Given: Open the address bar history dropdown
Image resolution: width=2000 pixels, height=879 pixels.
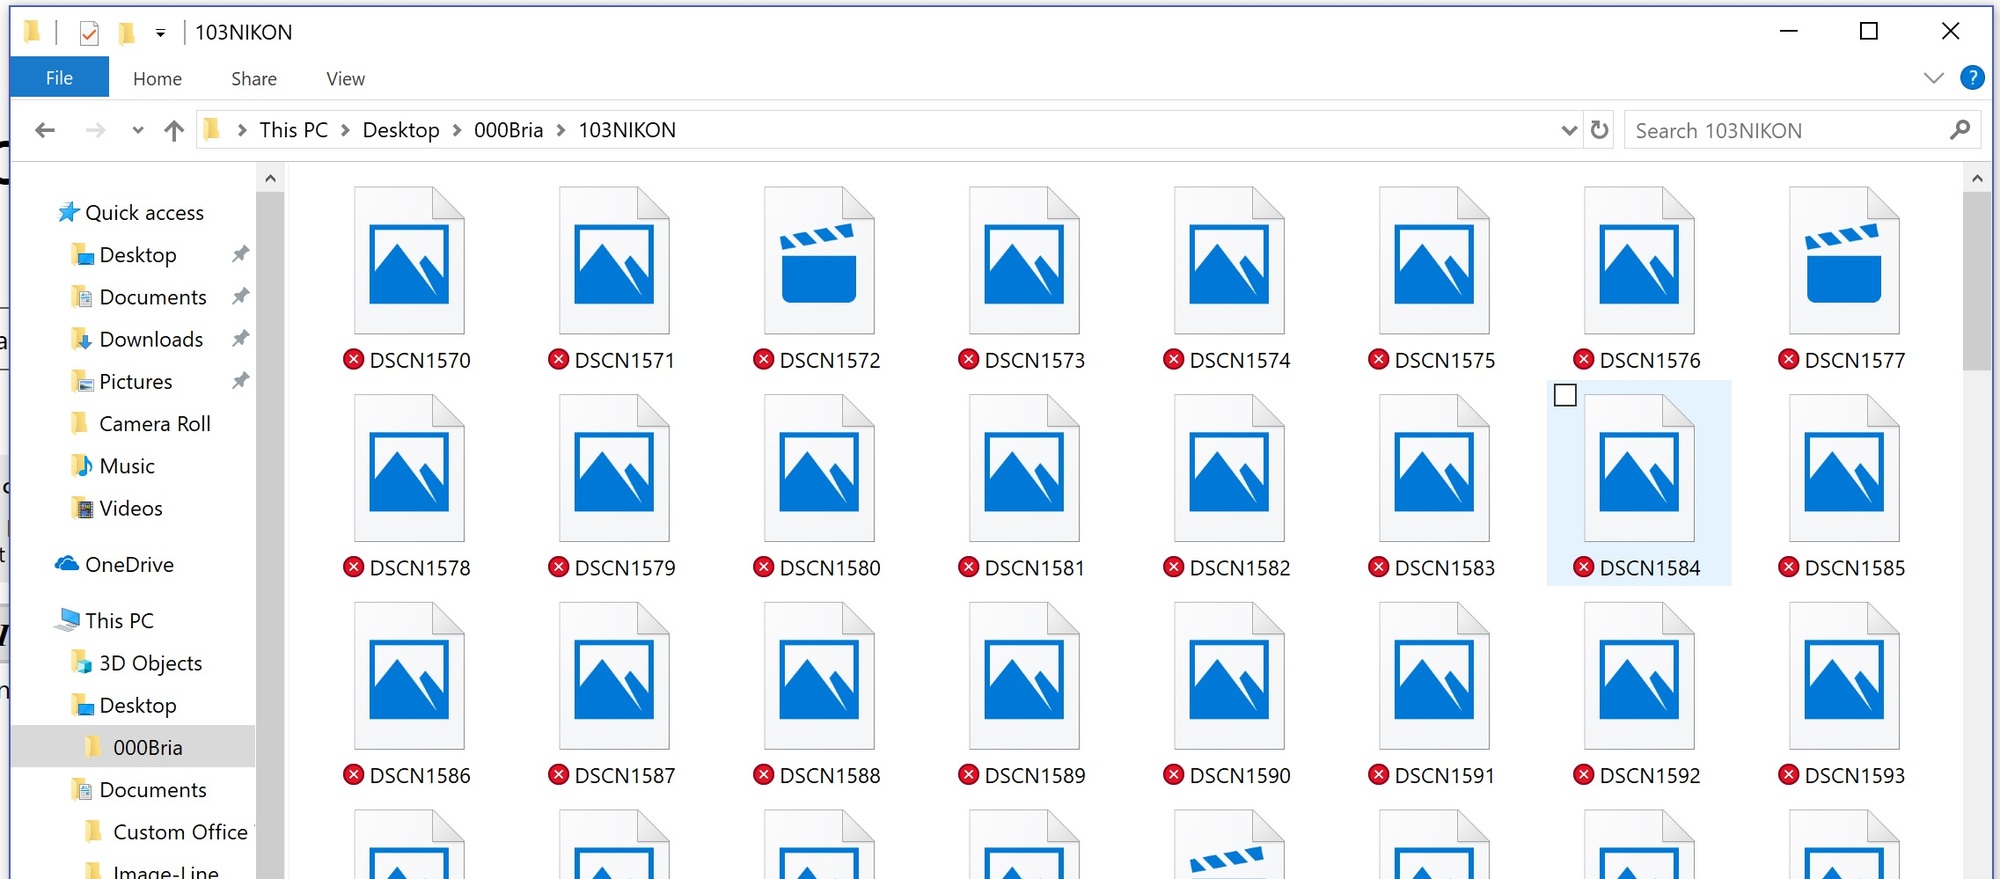Looking at the screenshot, I should tap(1569, 130).
